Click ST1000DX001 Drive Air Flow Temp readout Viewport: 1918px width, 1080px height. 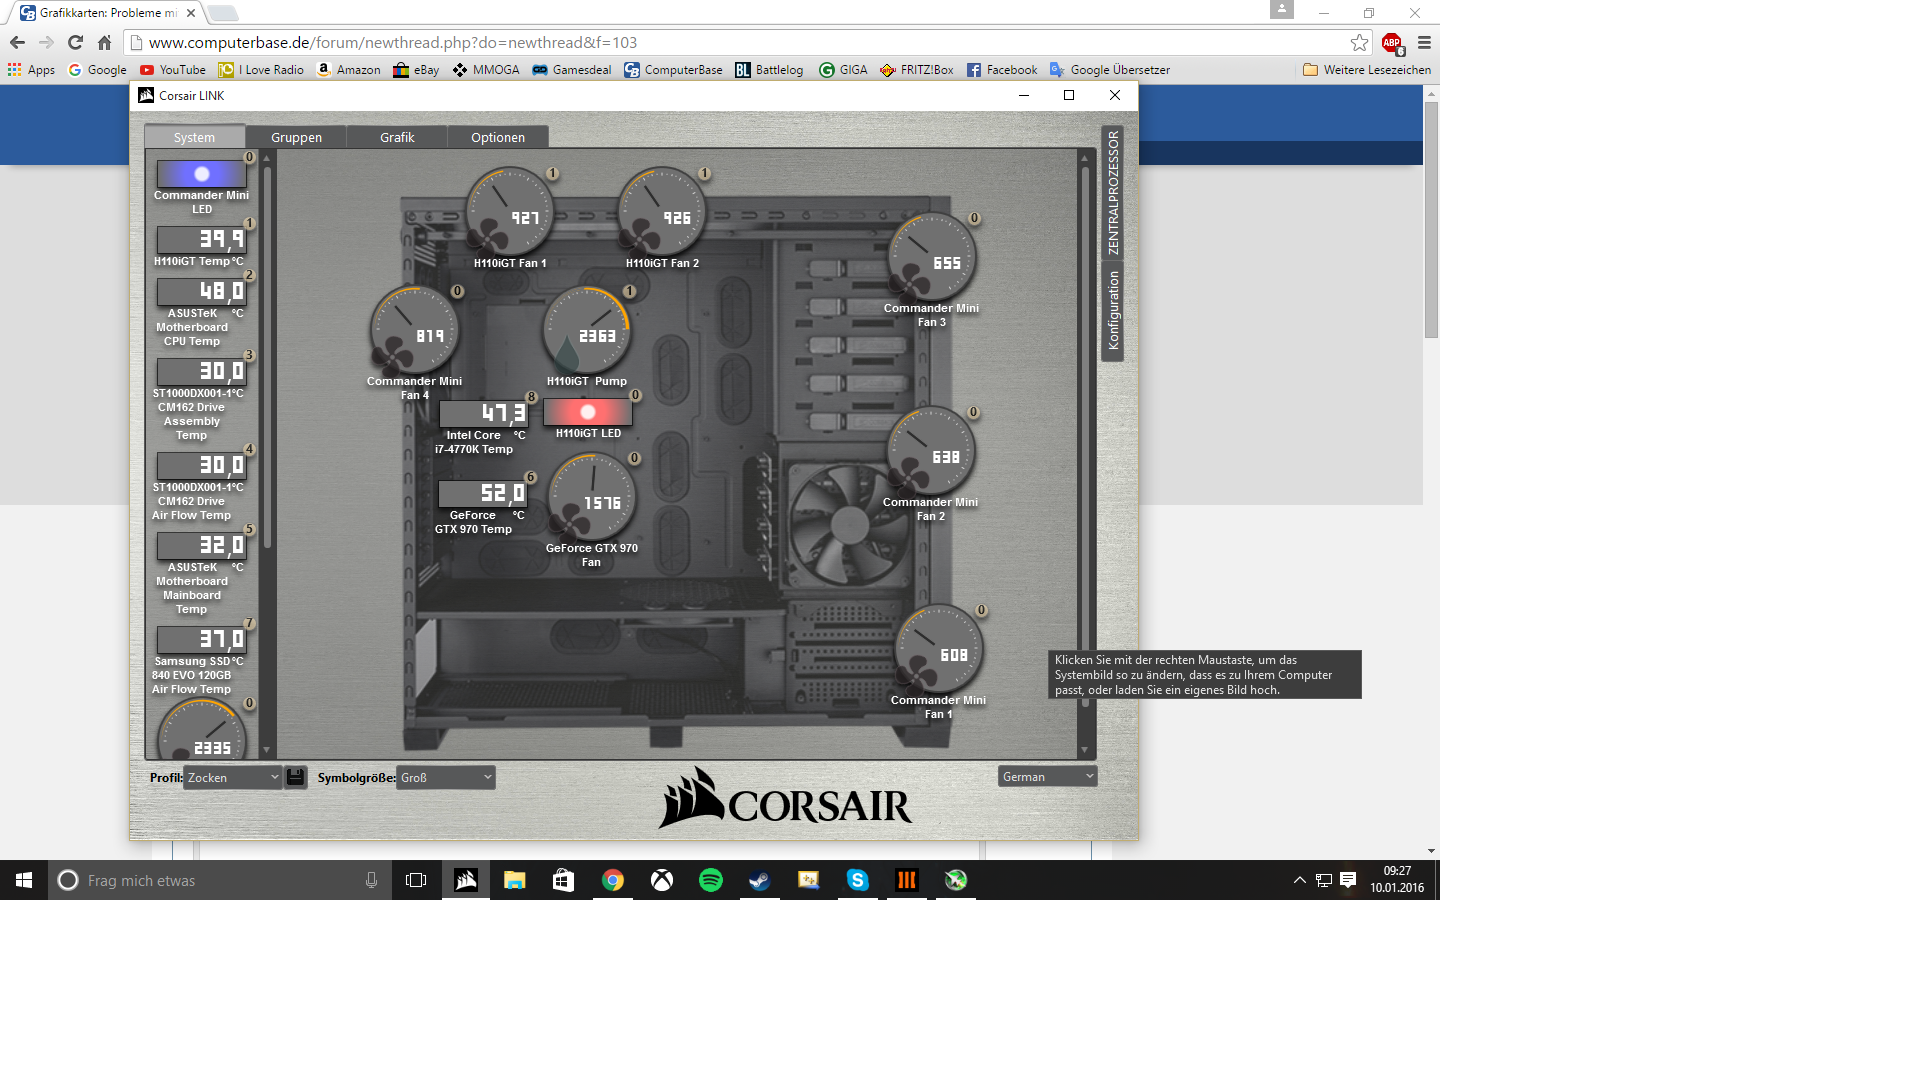click(x=202, y=465)
